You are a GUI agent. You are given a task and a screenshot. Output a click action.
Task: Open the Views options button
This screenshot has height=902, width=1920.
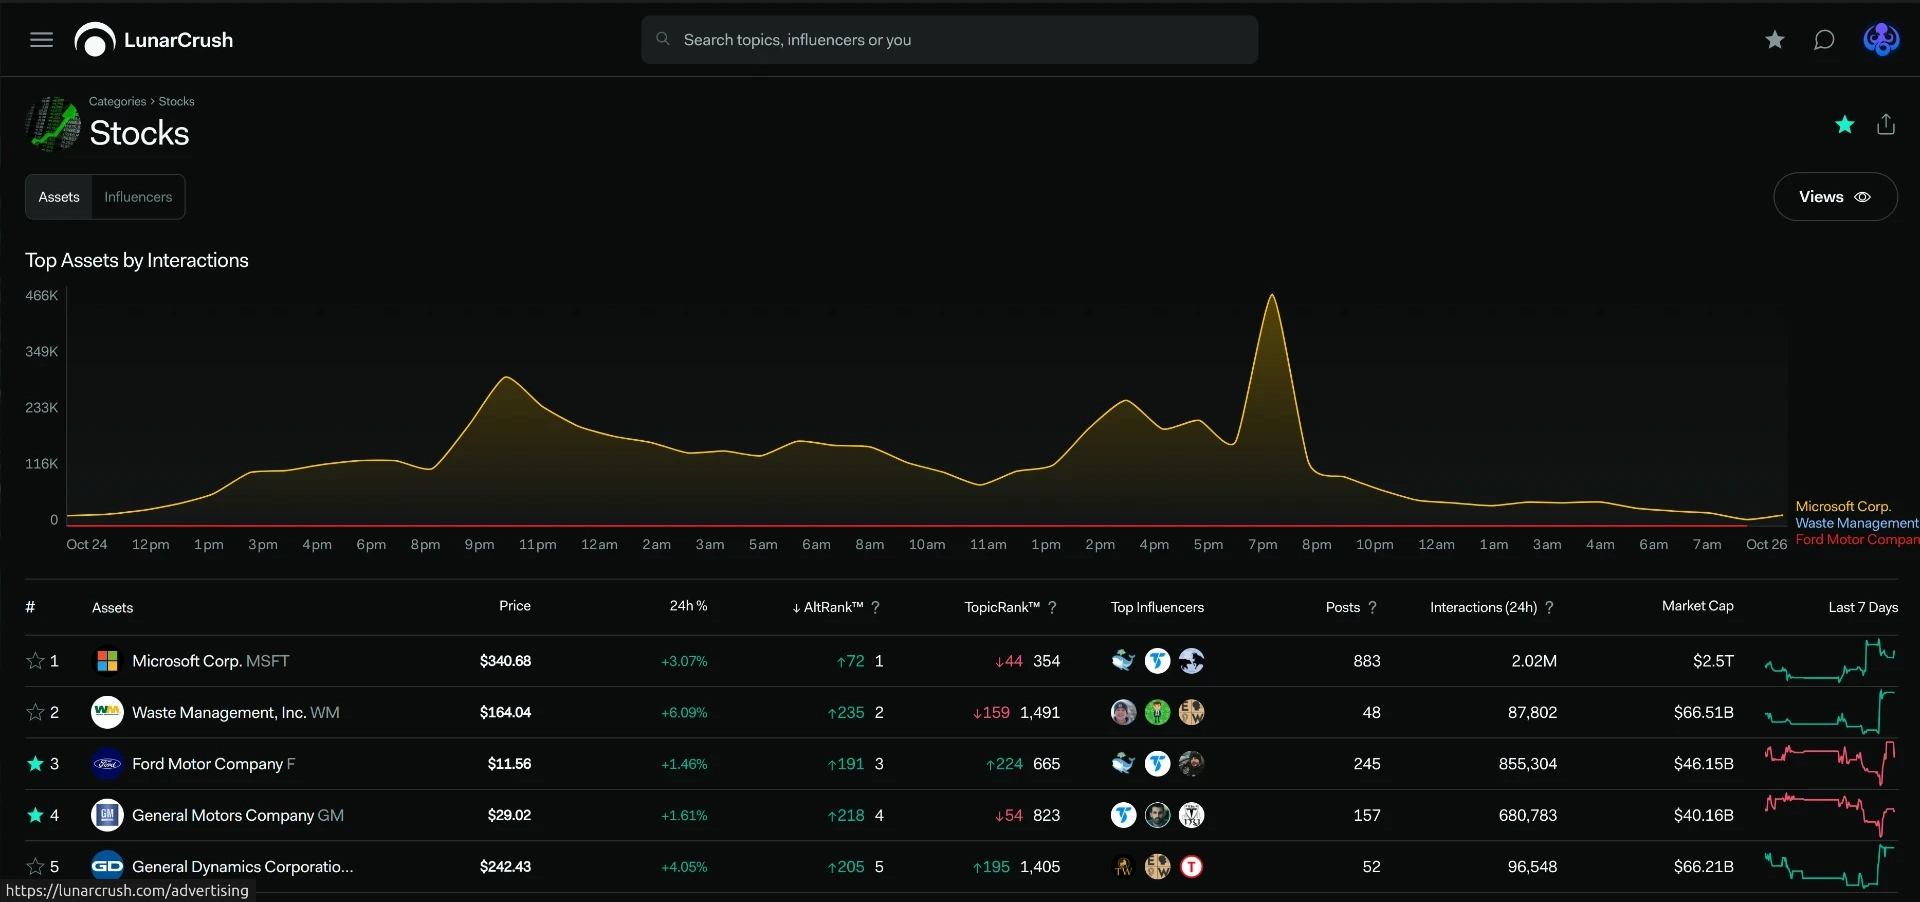[1835, 197]
